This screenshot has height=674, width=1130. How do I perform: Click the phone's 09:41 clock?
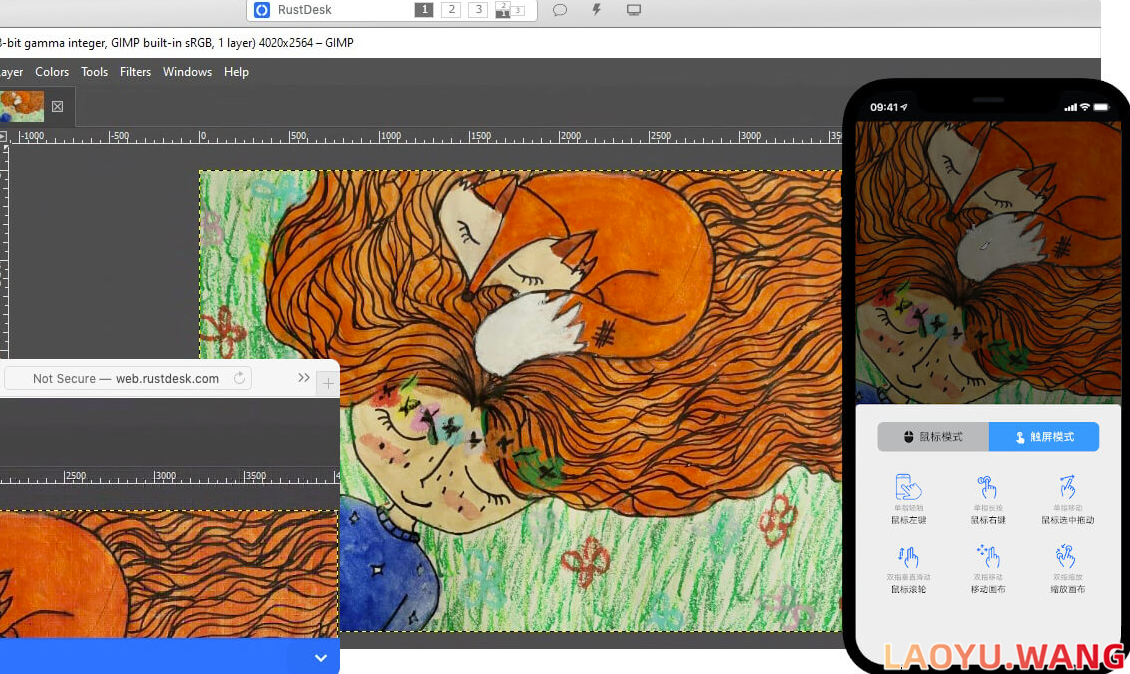click(884, 107)
